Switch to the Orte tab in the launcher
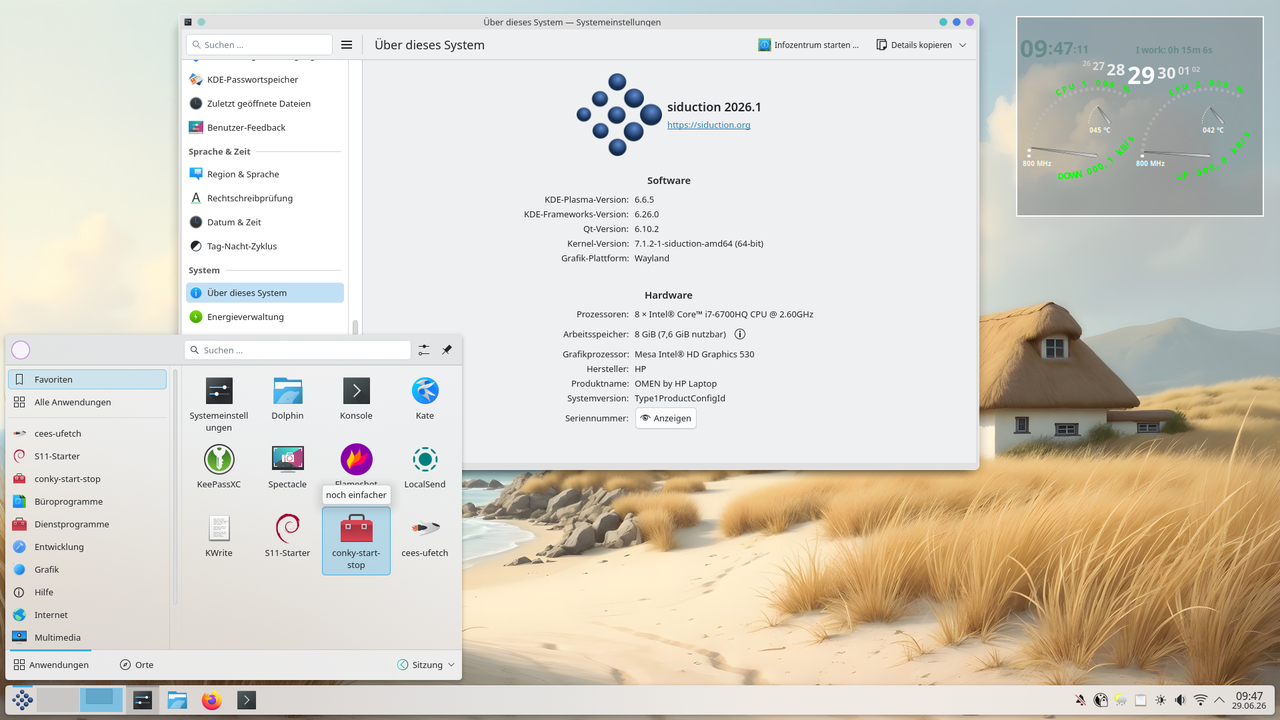The image size is (1280, 720). point(136,665)
